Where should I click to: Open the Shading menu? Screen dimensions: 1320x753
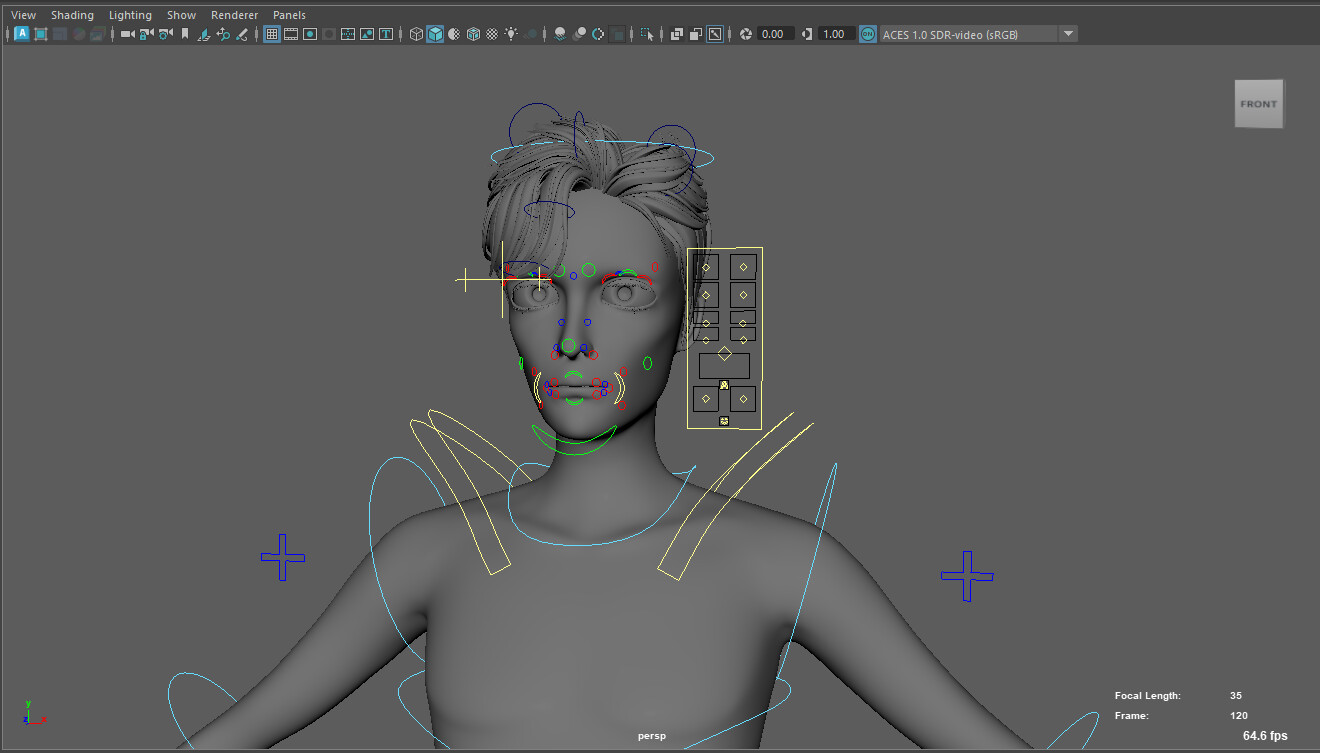click(x=72, y=14)
